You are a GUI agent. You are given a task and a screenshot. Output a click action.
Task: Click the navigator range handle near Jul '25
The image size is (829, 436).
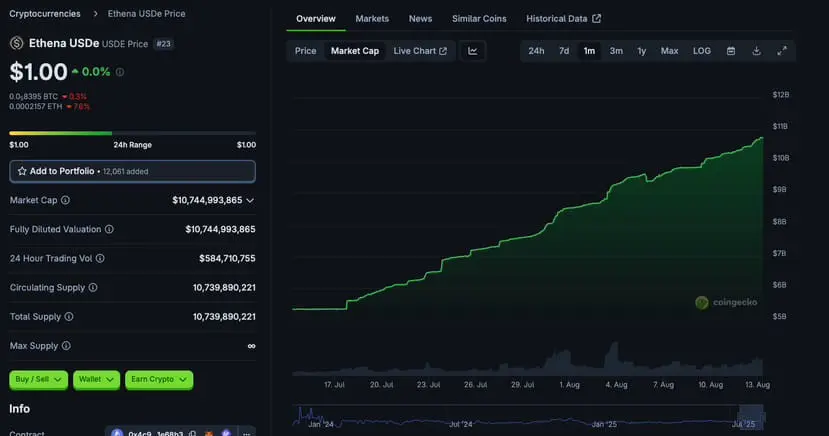click(751, 417)
